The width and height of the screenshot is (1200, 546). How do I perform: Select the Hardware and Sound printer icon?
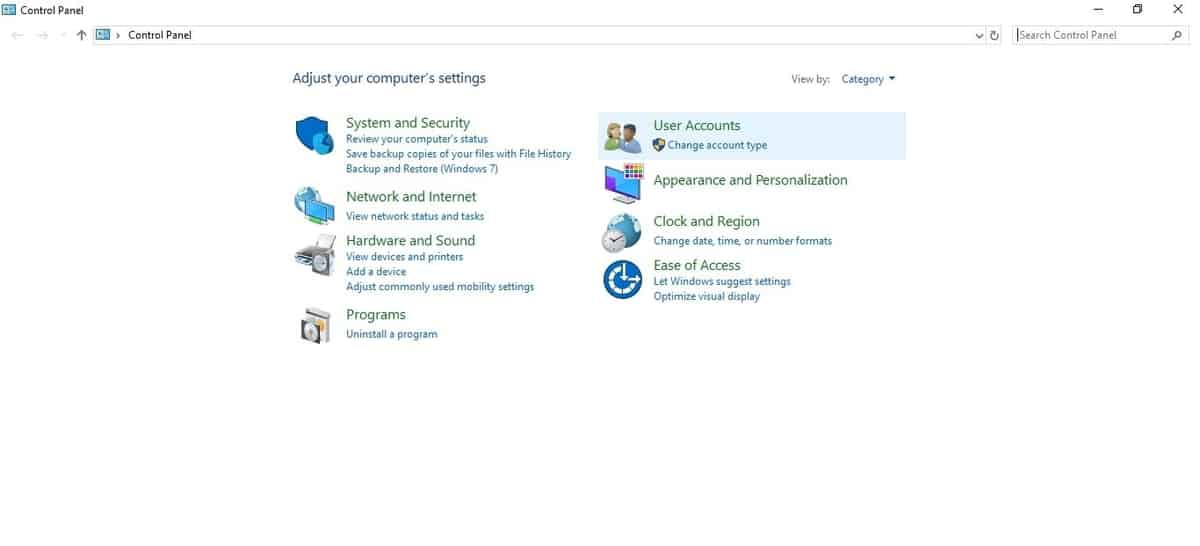click(x=314, y=255)
